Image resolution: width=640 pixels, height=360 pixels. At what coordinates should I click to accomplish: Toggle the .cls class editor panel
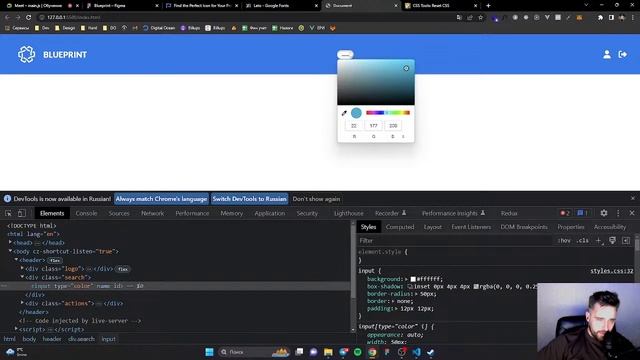pos(582,240)
